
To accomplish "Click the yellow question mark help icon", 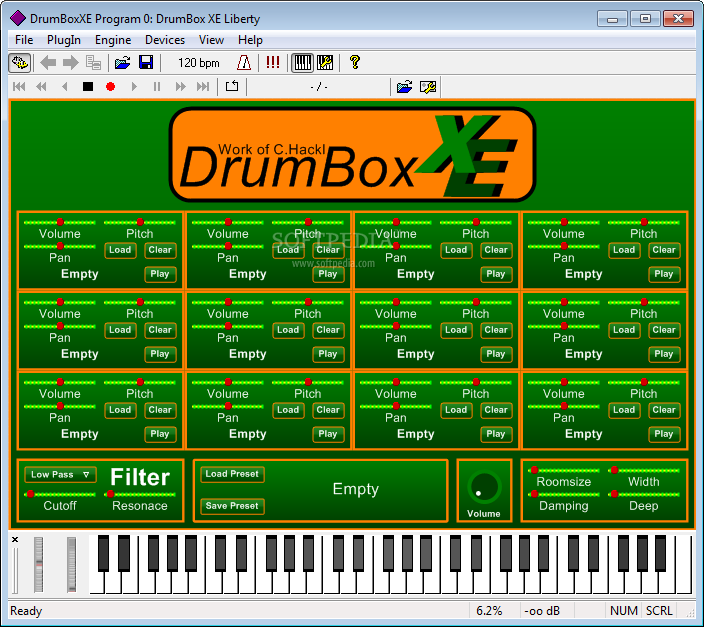I will click(x=355, y=62).
